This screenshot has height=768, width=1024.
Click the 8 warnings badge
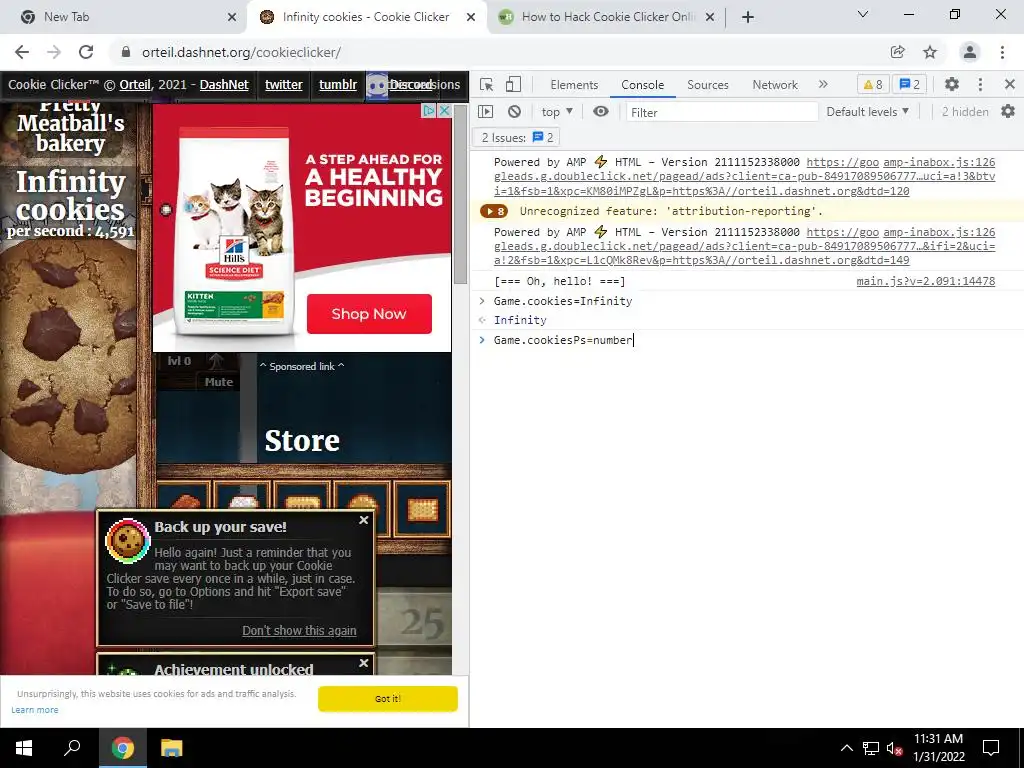click(873, 84)
